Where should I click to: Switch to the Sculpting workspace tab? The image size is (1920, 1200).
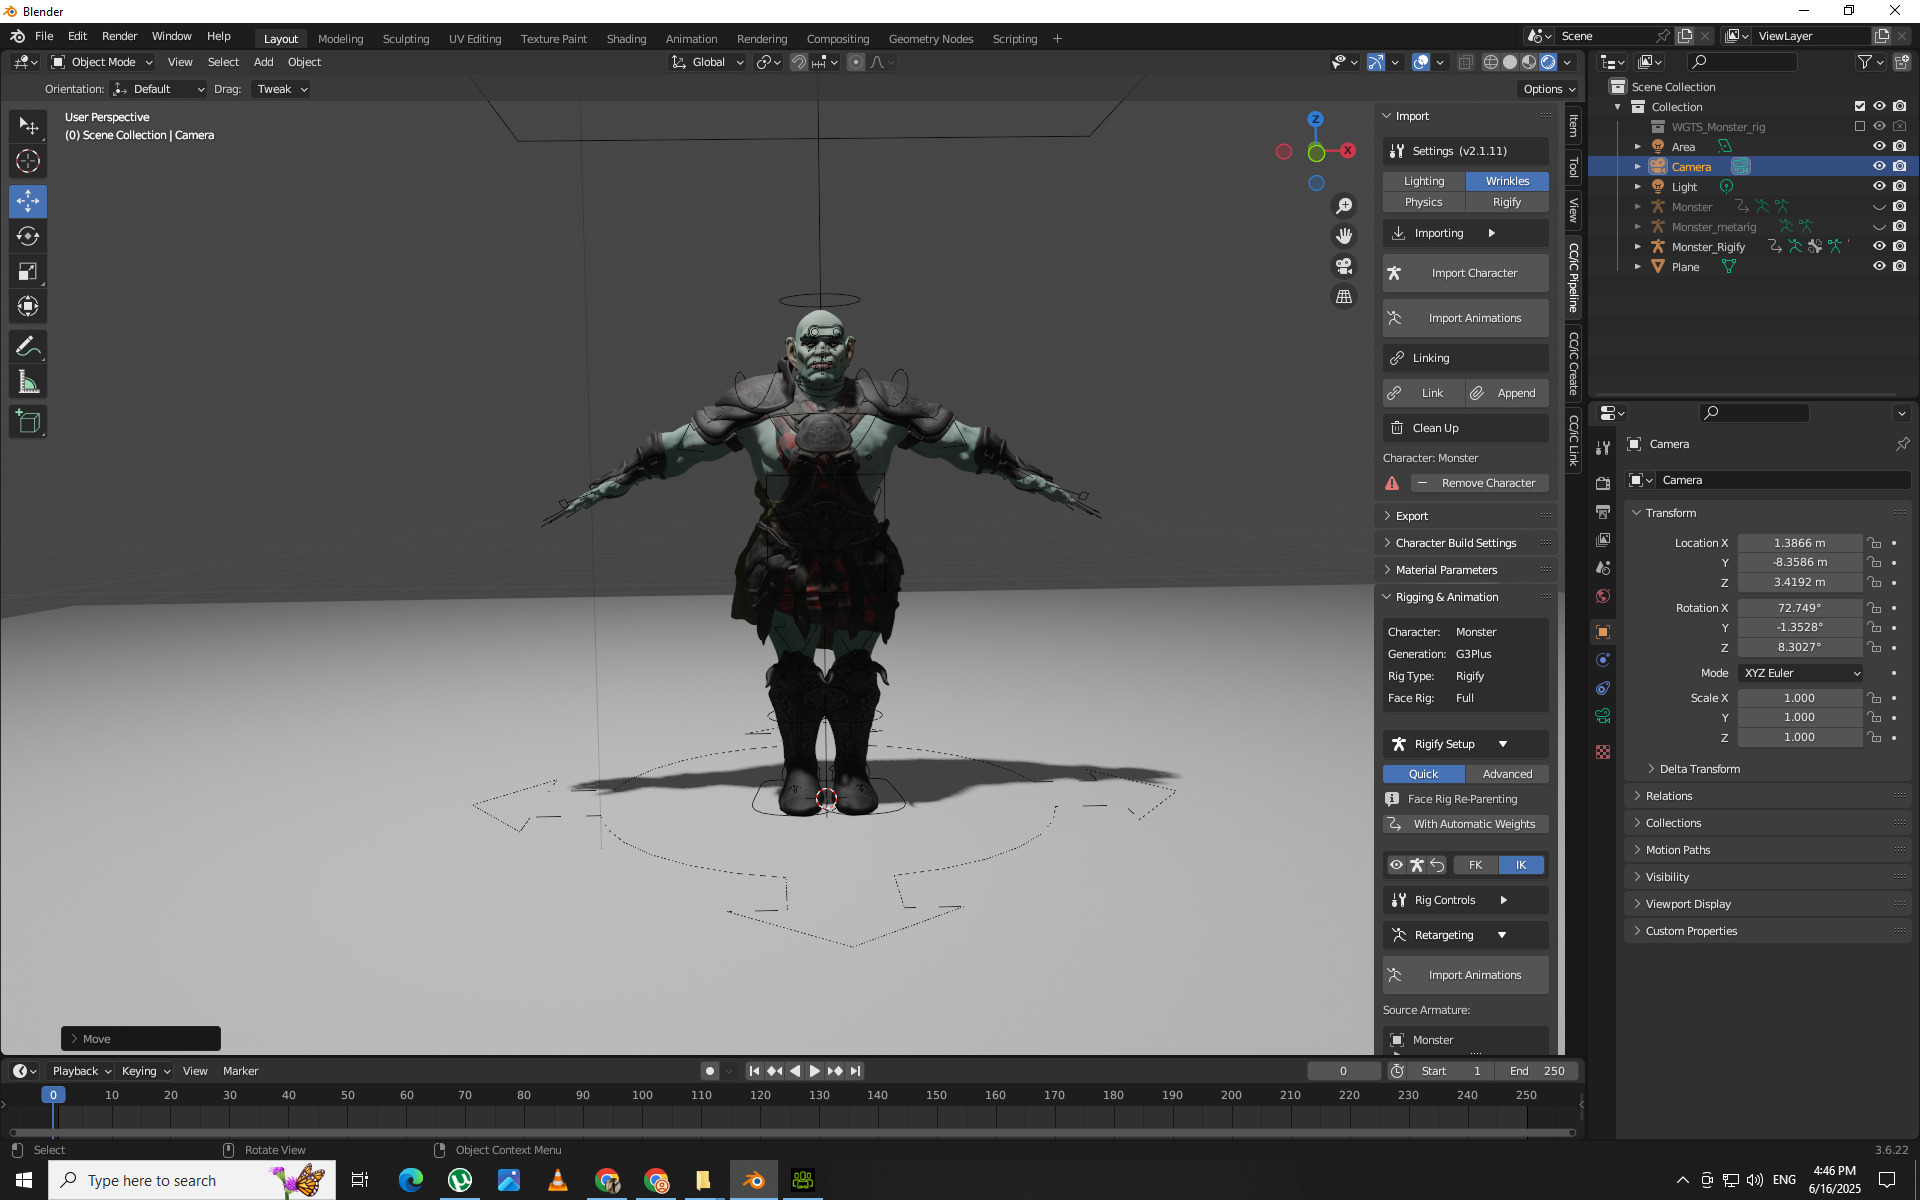tap(406, 39)
